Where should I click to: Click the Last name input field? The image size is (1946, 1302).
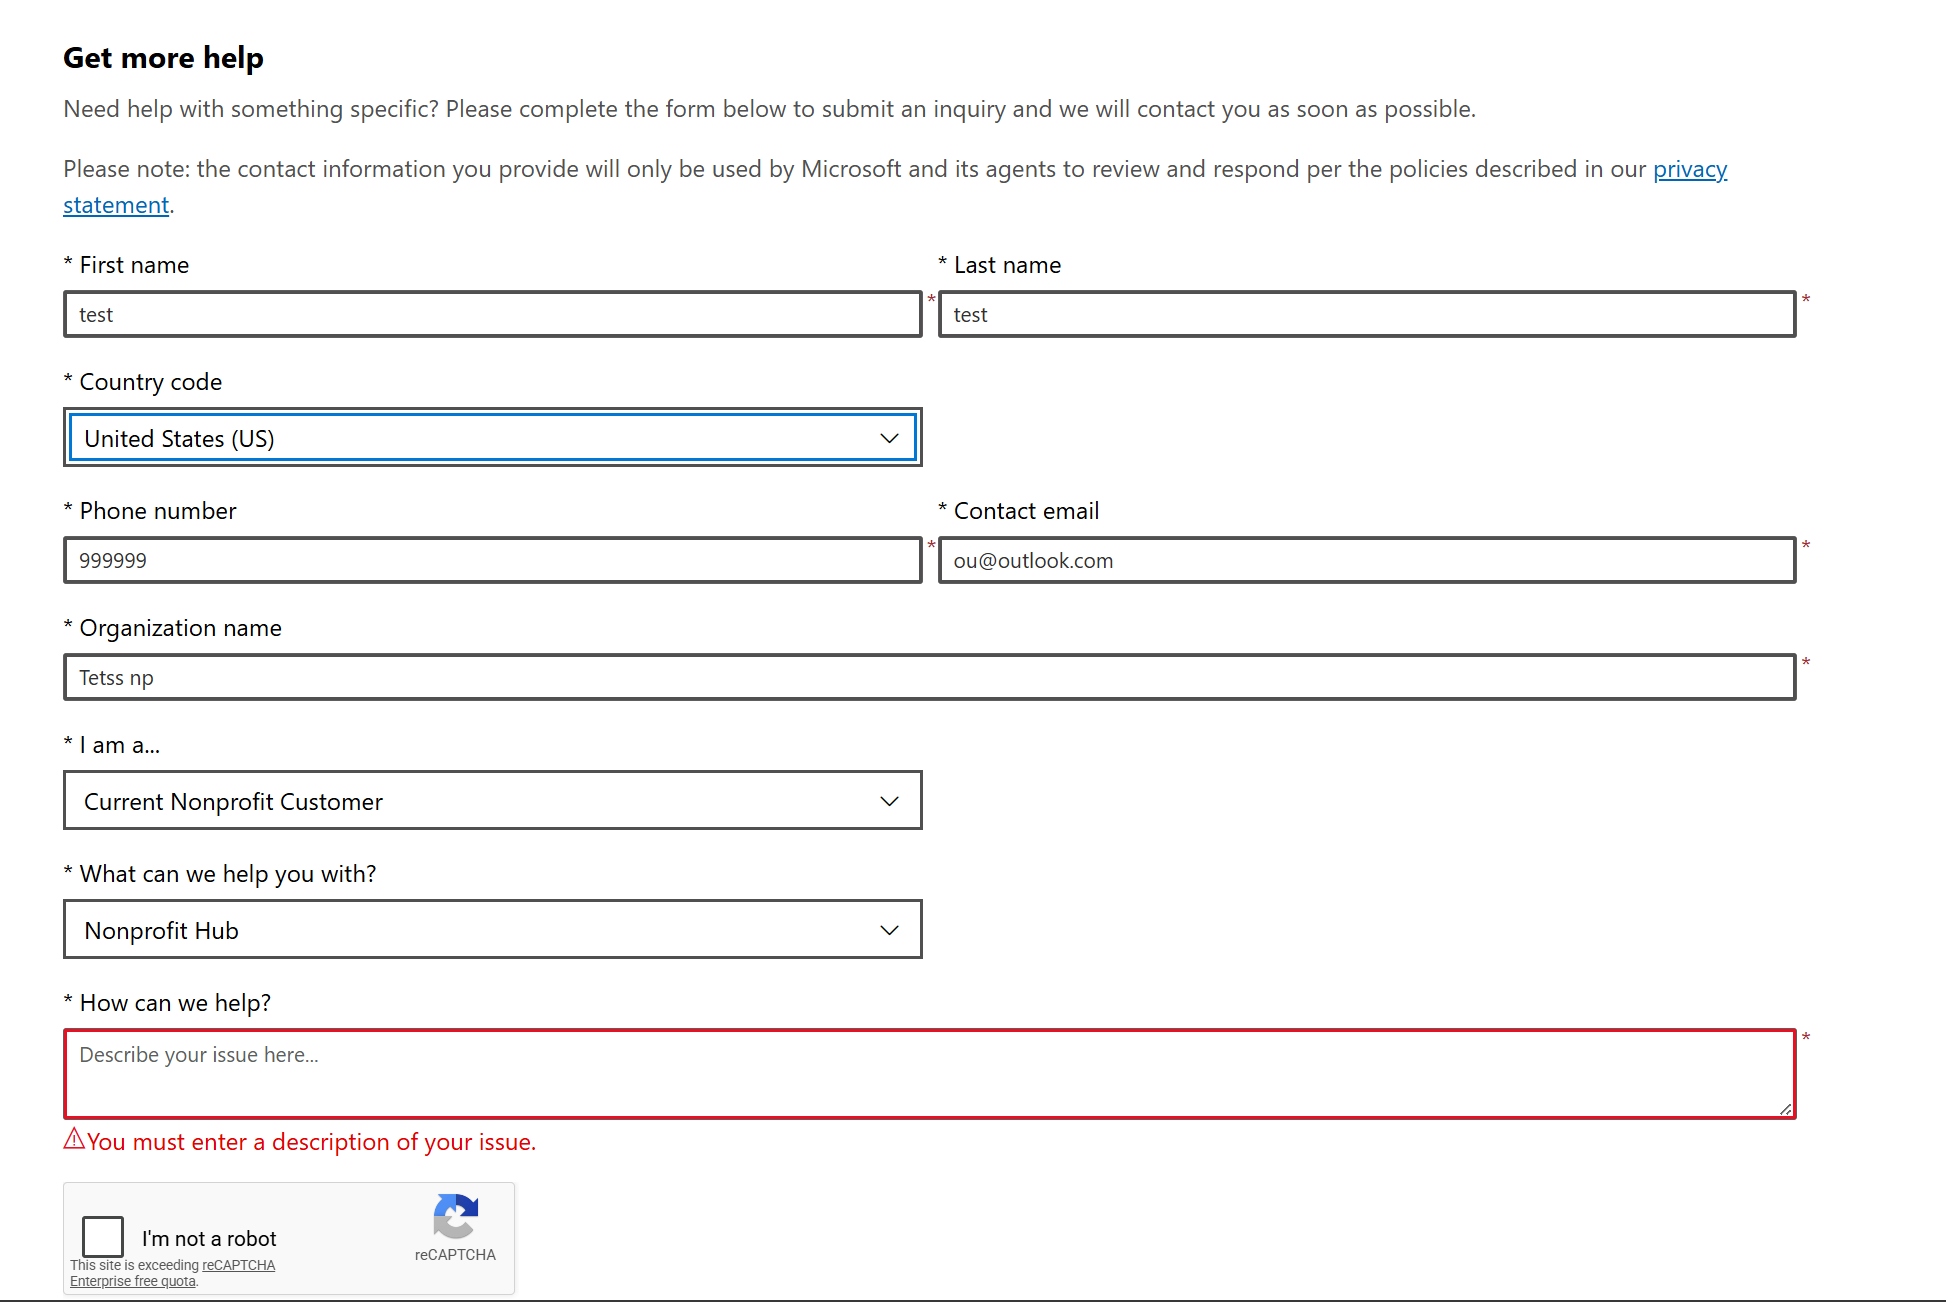click(x=1367, y=314)
